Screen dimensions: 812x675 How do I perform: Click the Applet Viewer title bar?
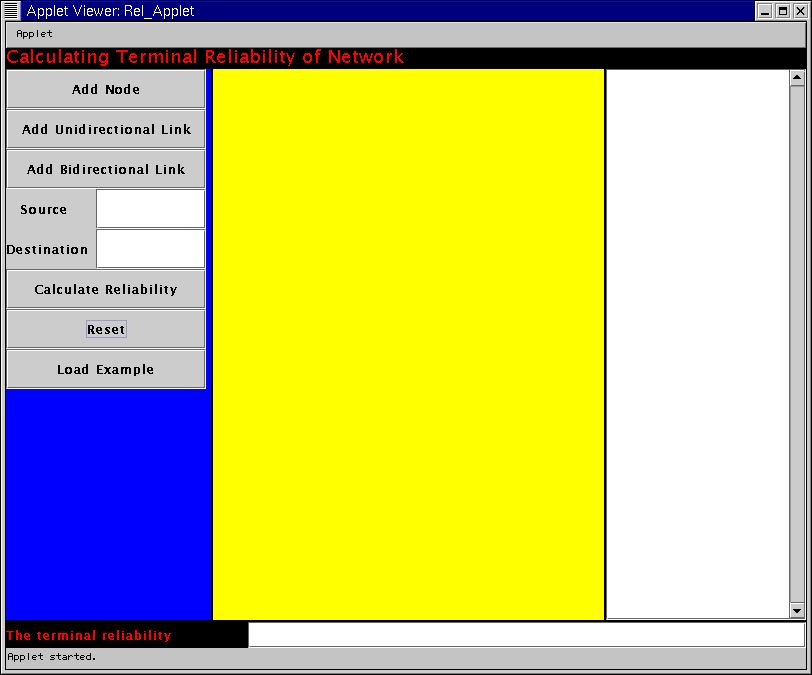[400, 11]
